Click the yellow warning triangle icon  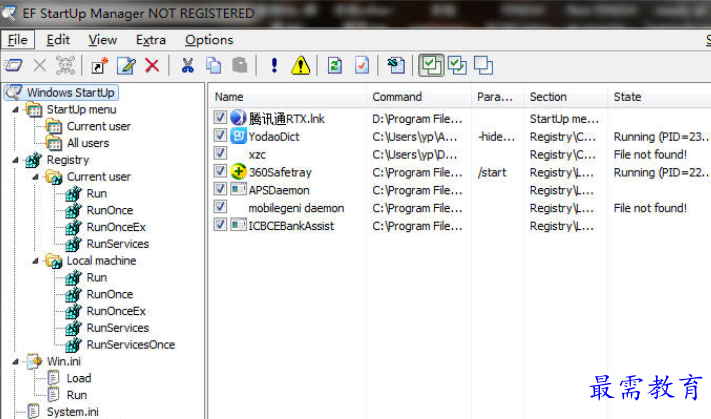301,66
